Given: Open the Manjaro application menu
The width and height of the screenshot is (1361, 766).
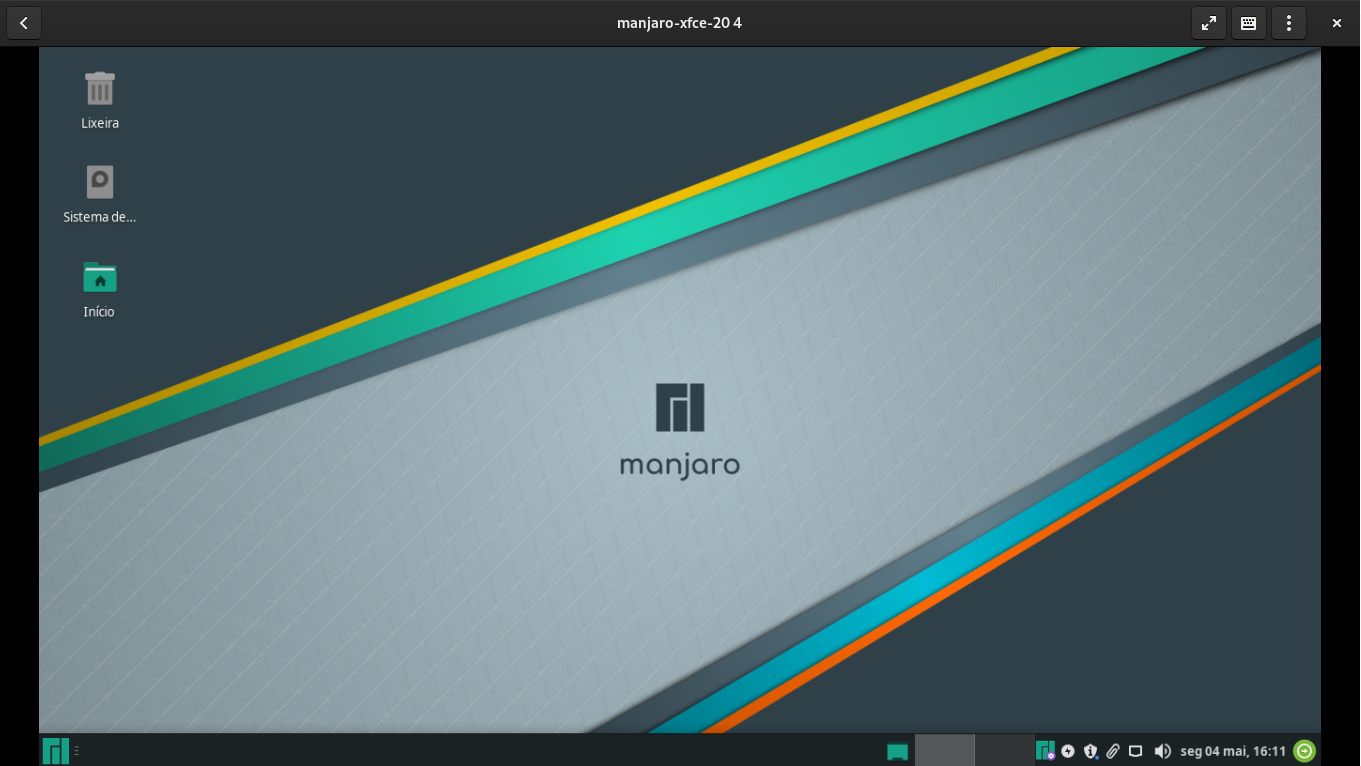Looking at the screenshot, I should pos(55,750).
